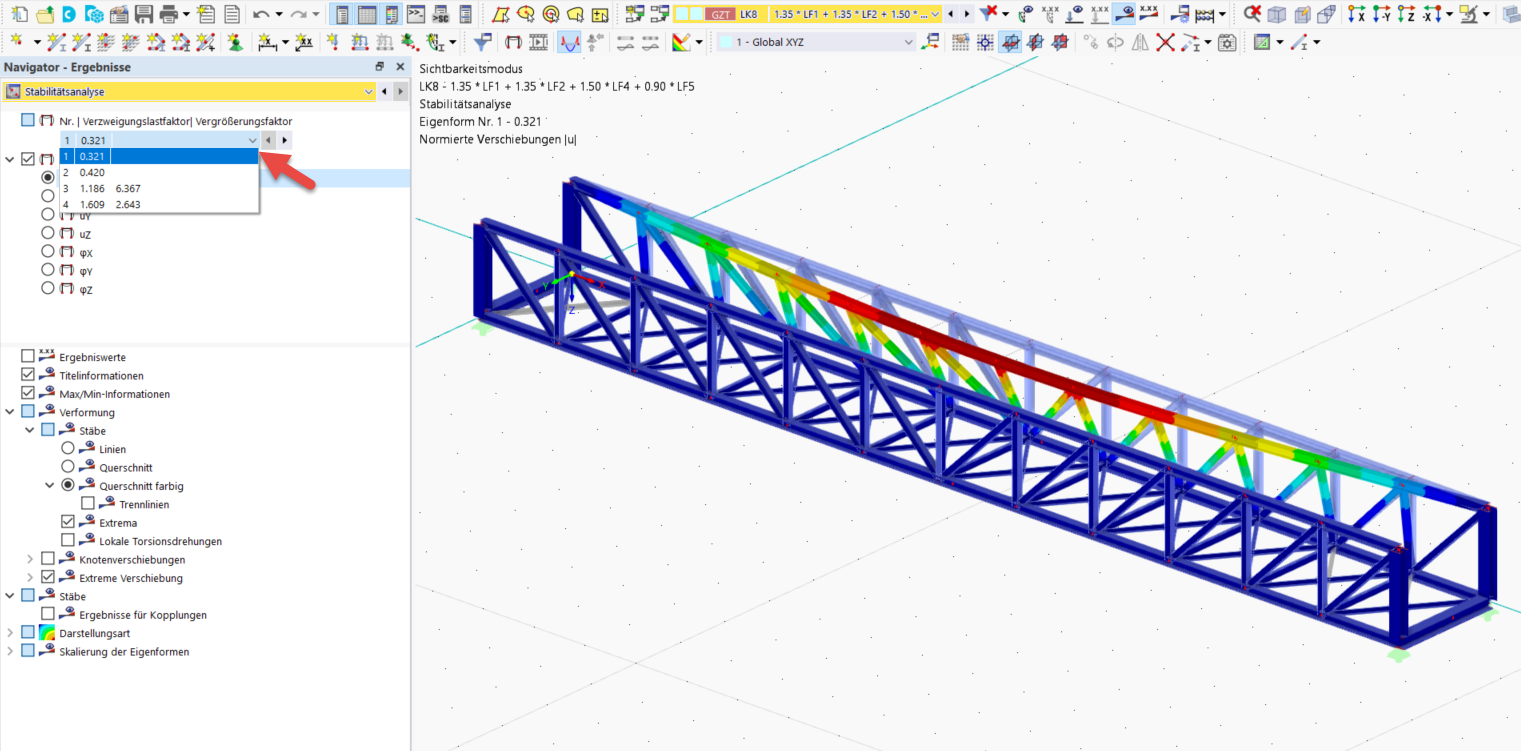Select eigenvalue 2 with factor 0.420
Screen dimensions: 1521x751
pyautogui.click(x=159, y=172)
